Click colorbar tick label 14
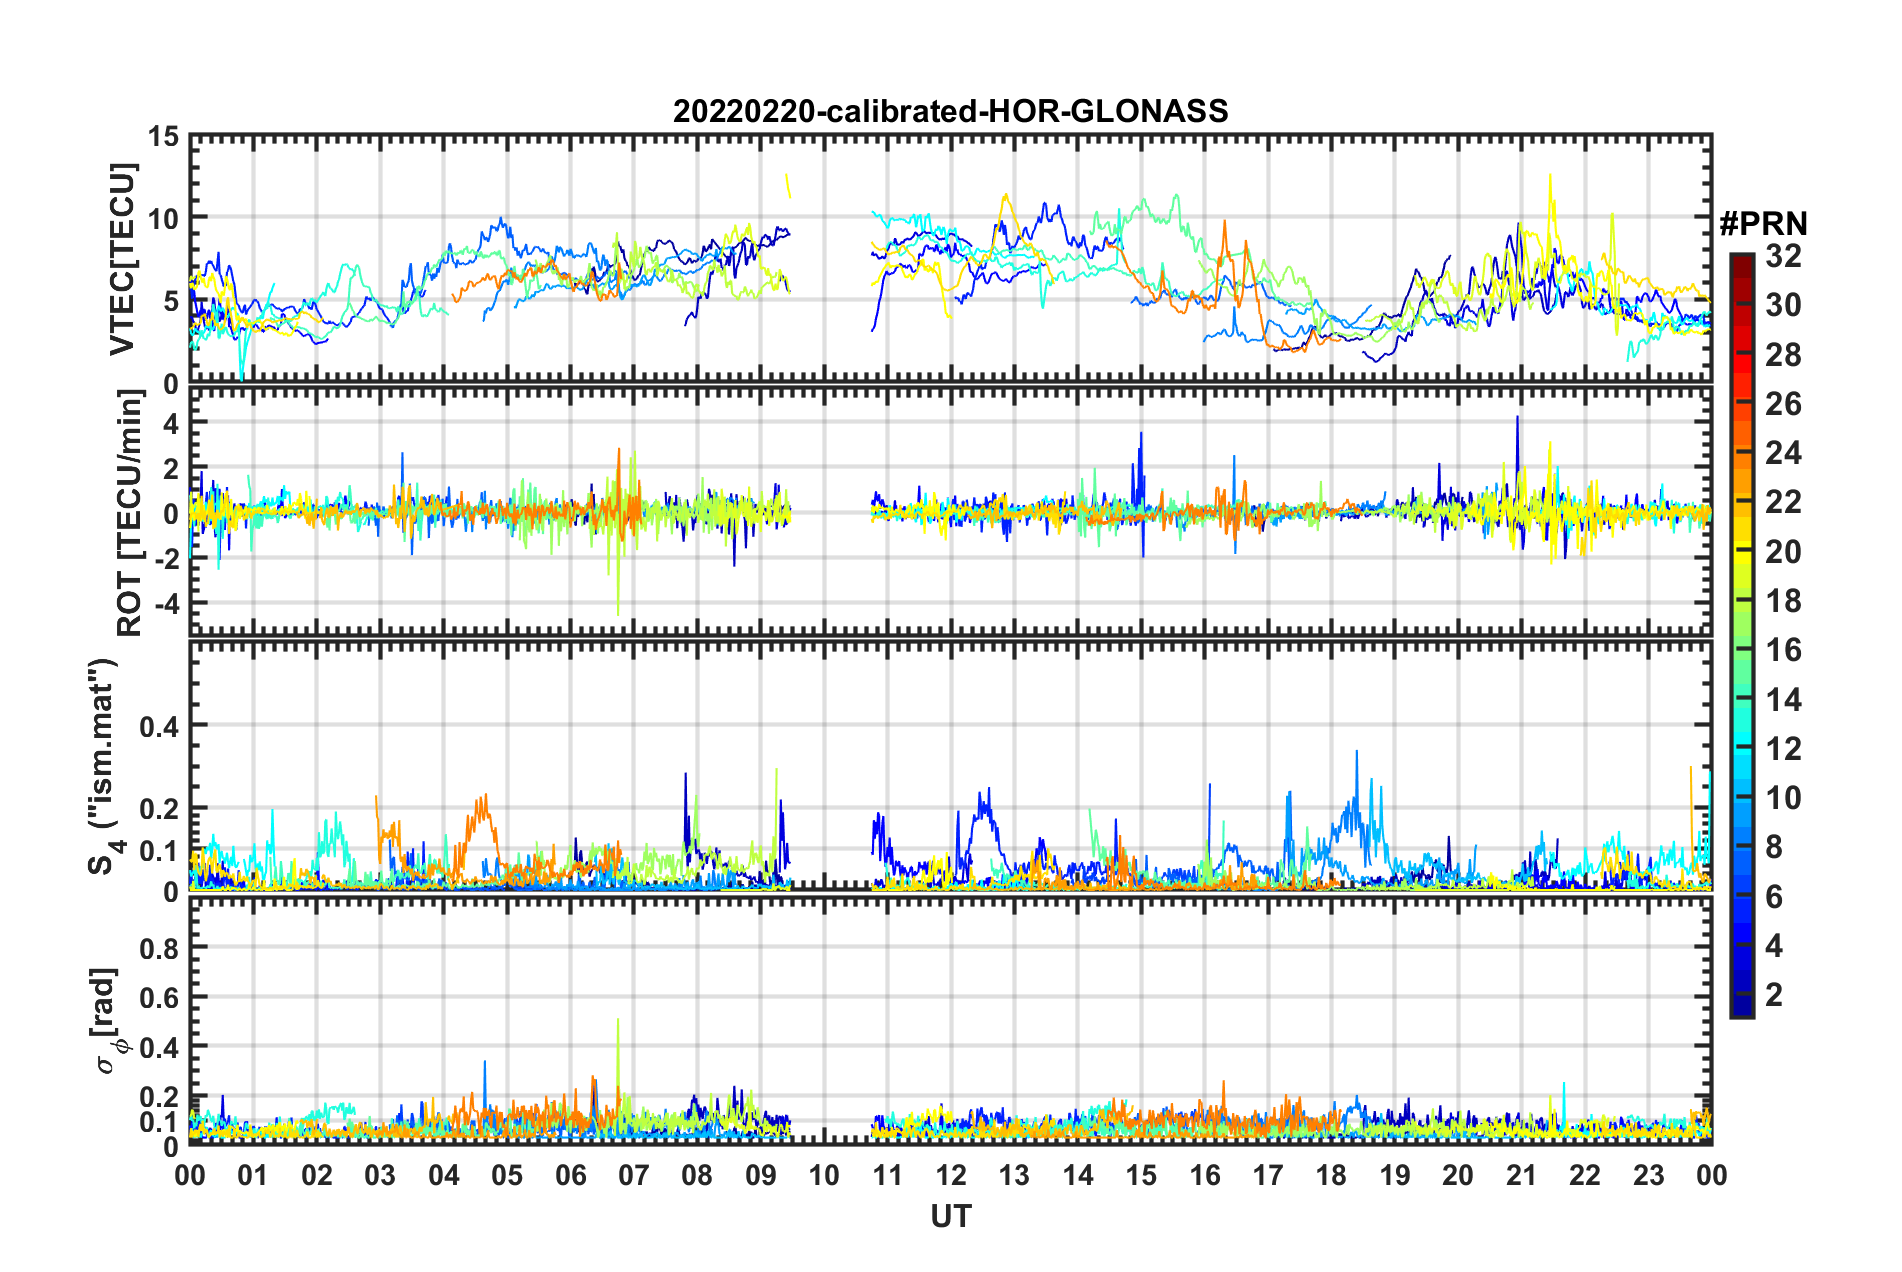The width and height of the screenshot is (1902, 1272). coord(1783,700)
